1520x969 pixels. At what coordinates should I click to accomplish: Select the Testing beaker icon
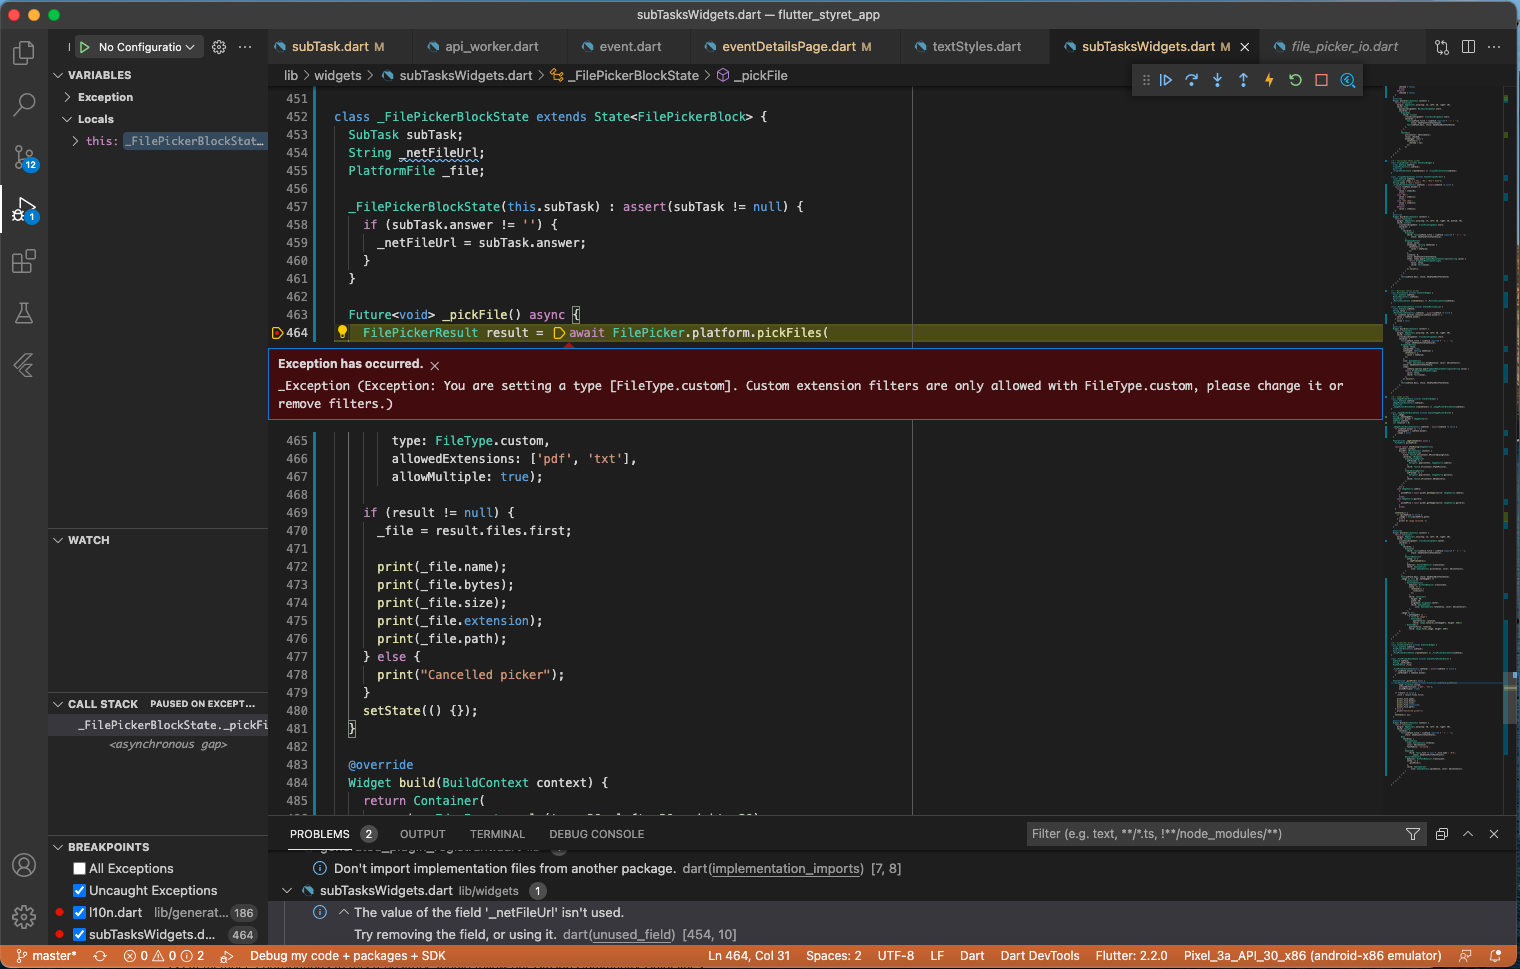(x=24, y=313)
